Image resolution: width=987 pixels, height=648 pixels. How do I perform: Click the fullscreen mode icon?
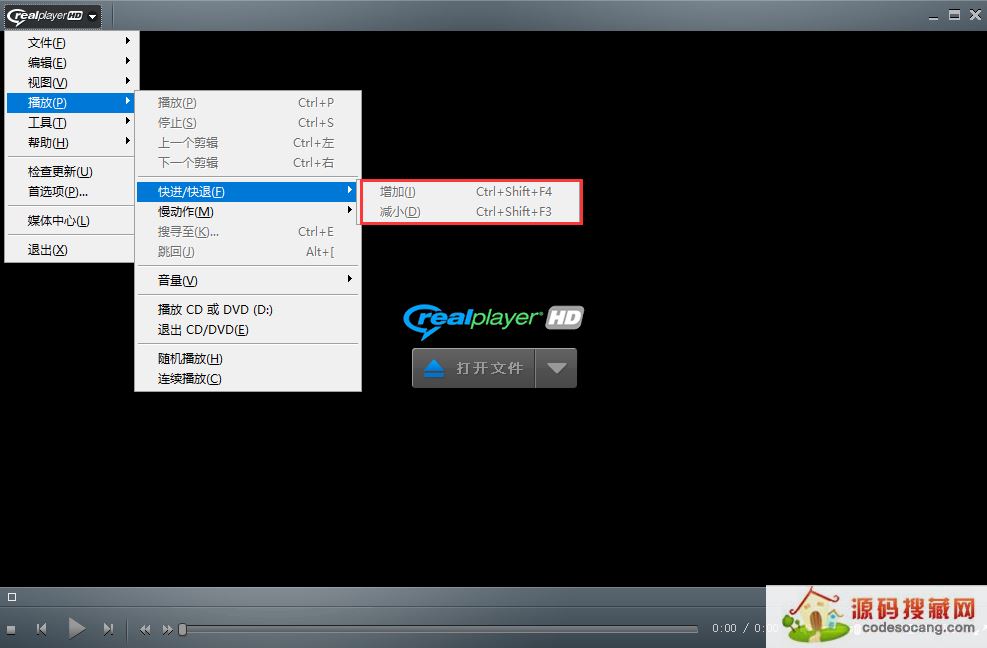[13, 597]
